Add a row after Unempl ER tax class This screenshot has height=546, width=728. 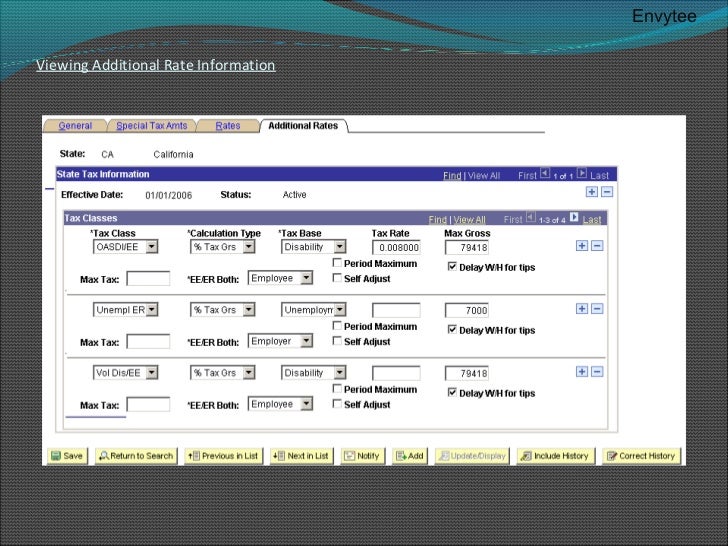[x=581, y=309]
